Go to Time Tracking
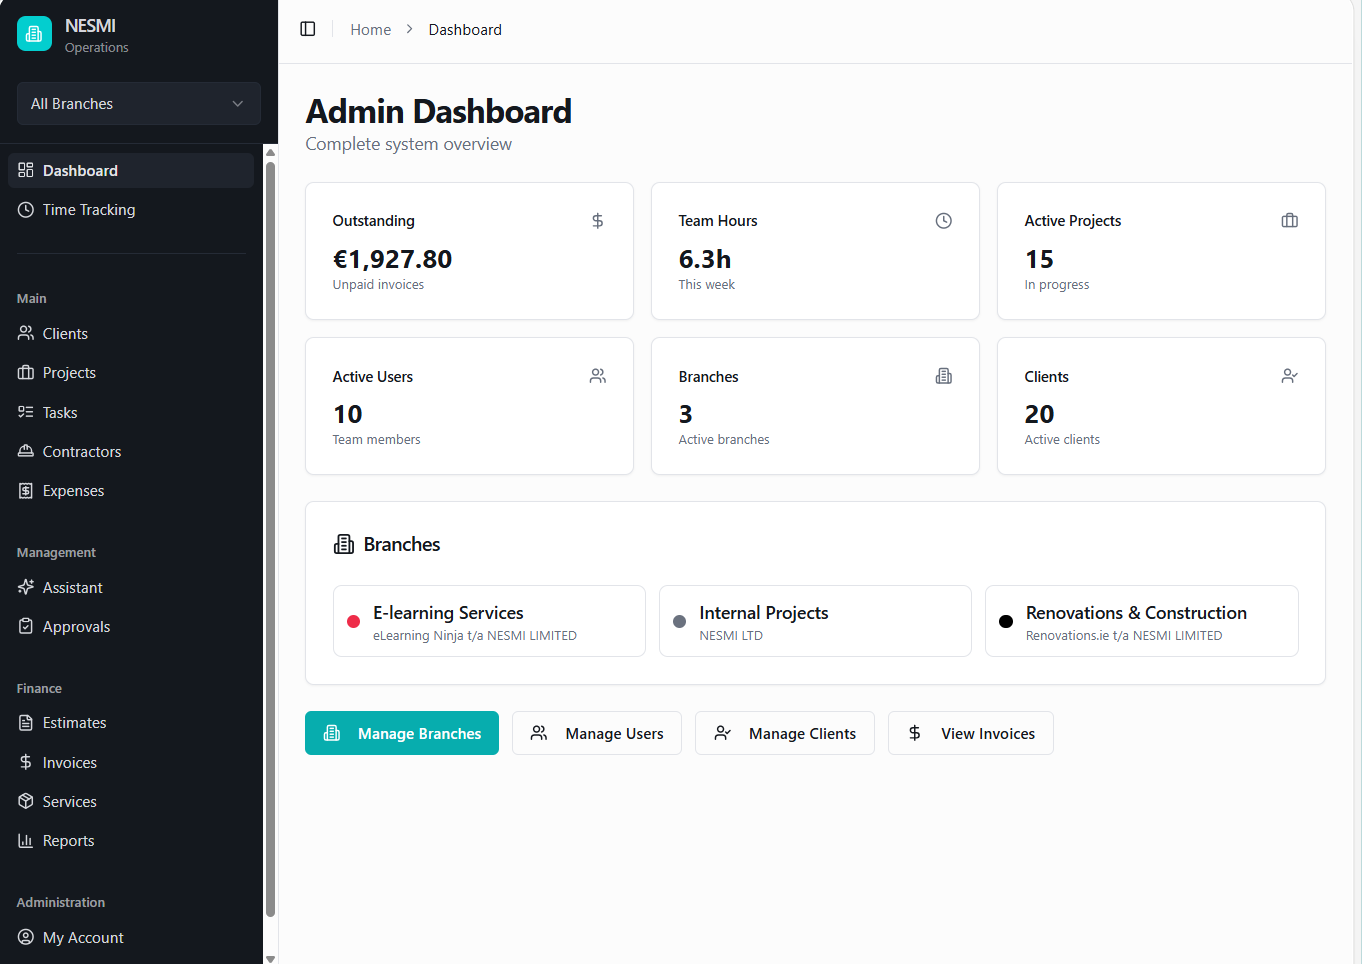This screenshot has width=1362, height=964. click(131, 210)
